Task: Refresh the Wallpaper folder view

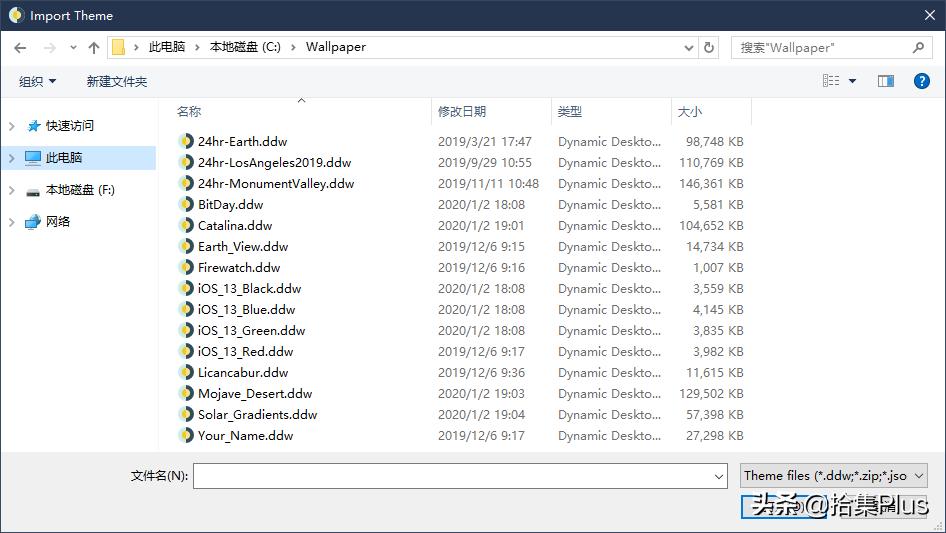Action: tap(710, 47)
